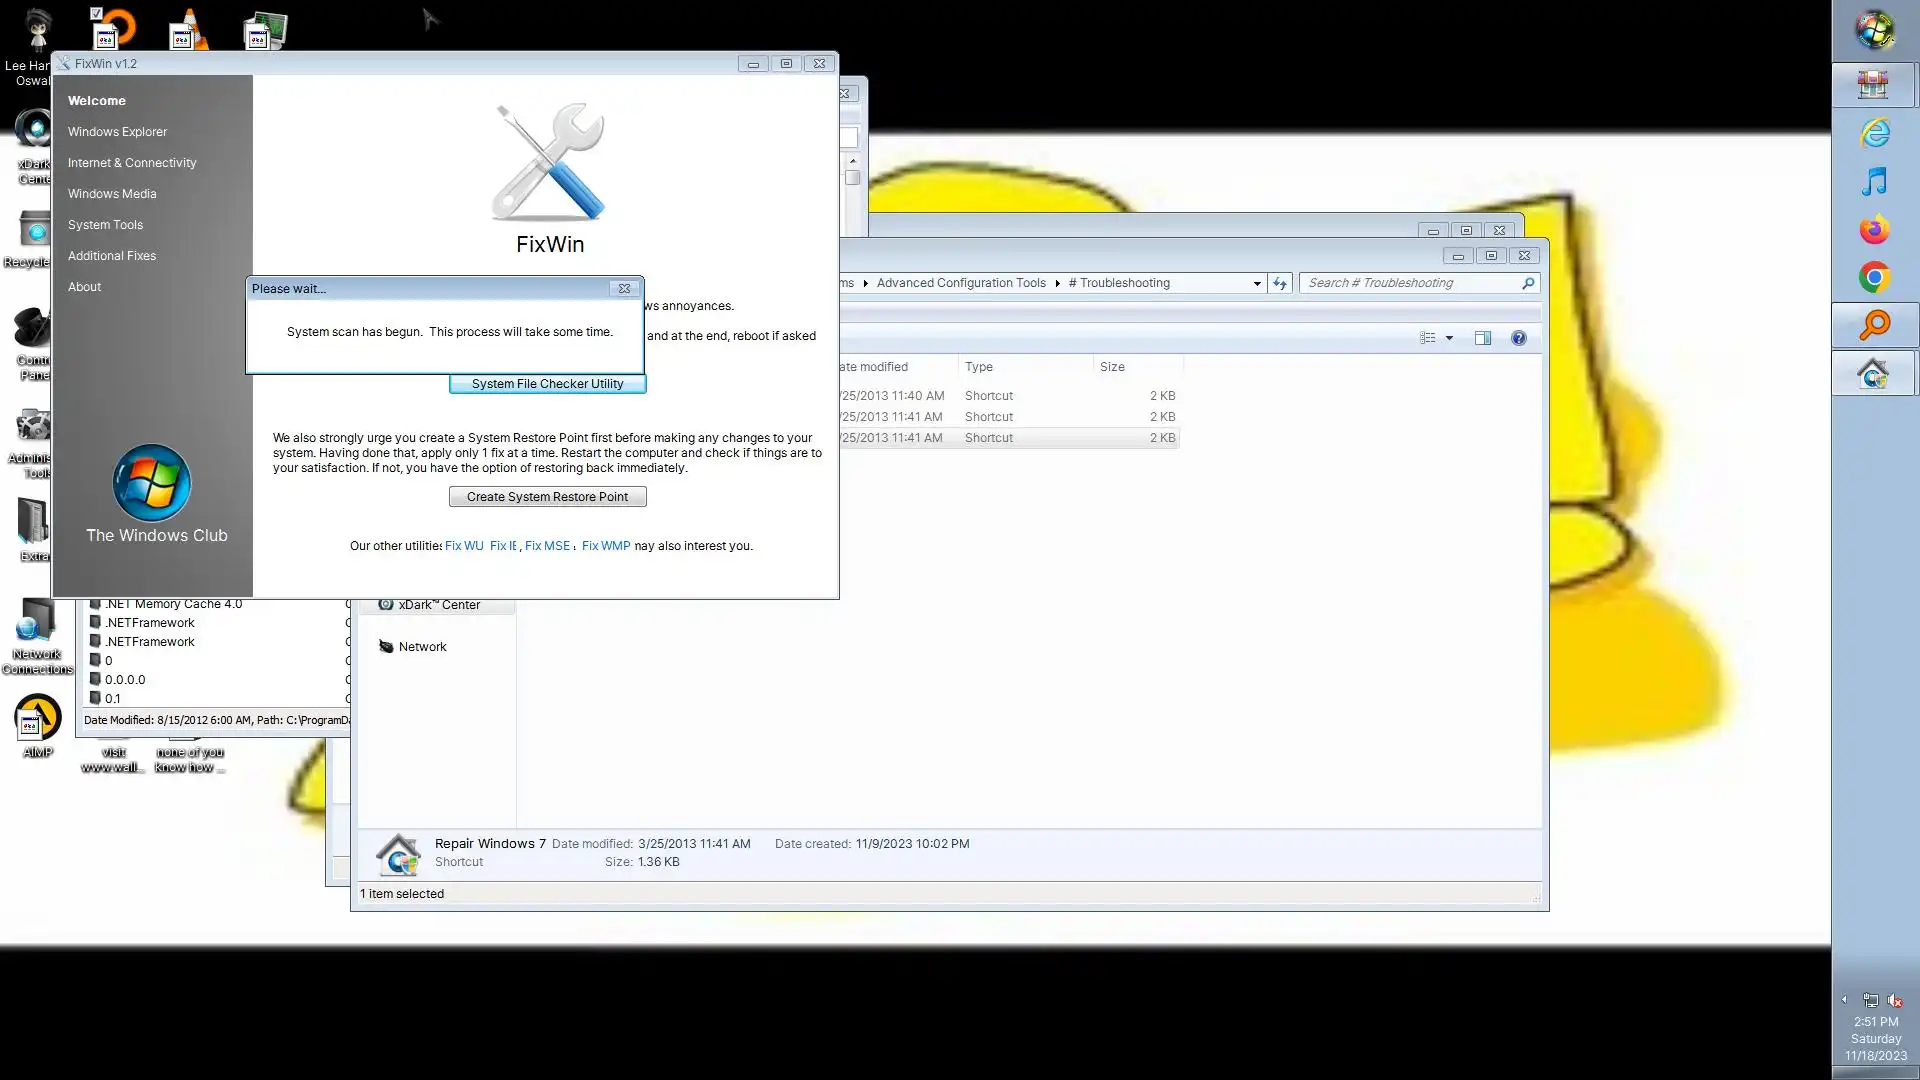1920x1080 pixels.
Task: Select Network in the navigation pane
Action: (x=422, y=647)
